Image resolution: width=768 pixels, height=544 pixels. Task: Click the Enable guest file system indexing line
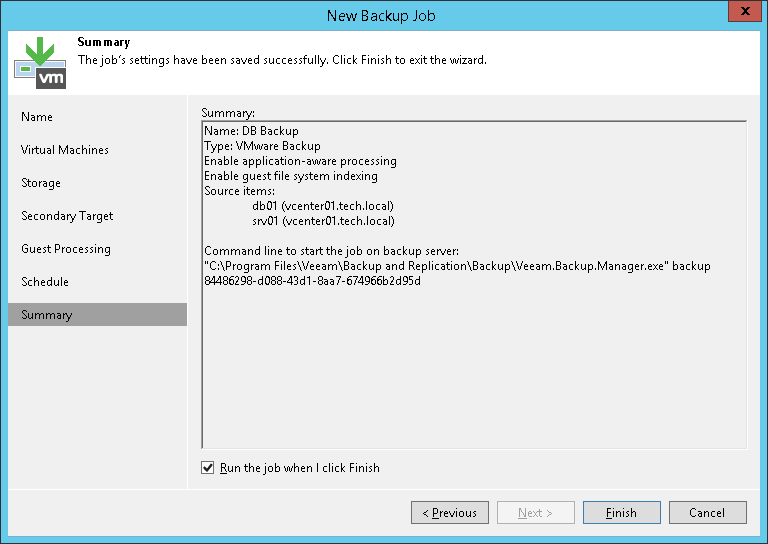(291, 176)
